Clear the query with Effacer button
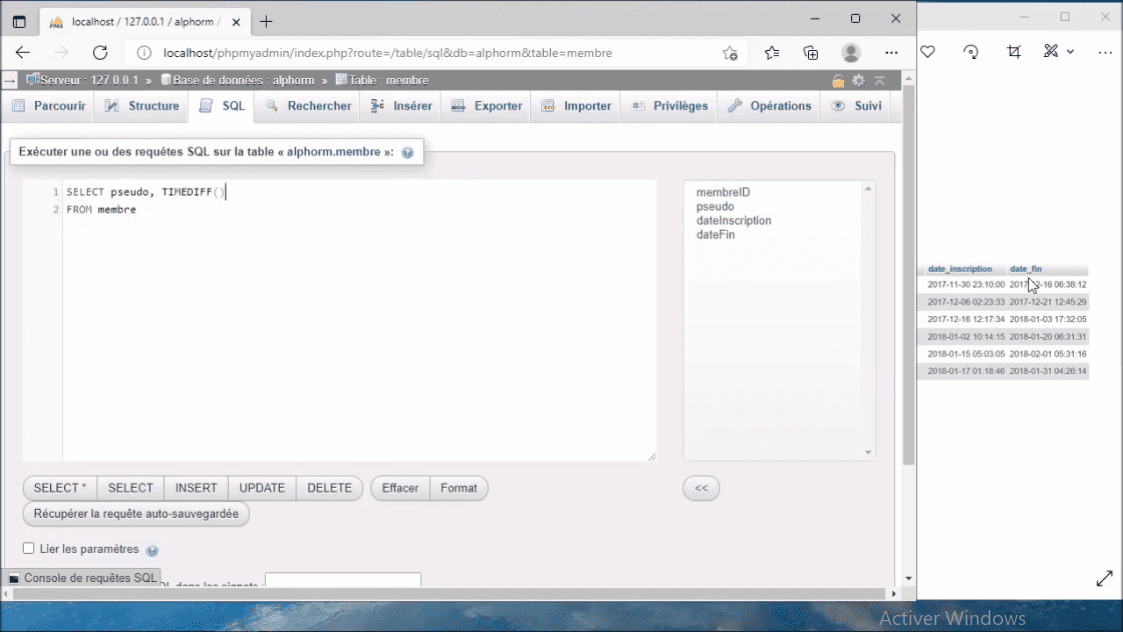 coord(400,488)
